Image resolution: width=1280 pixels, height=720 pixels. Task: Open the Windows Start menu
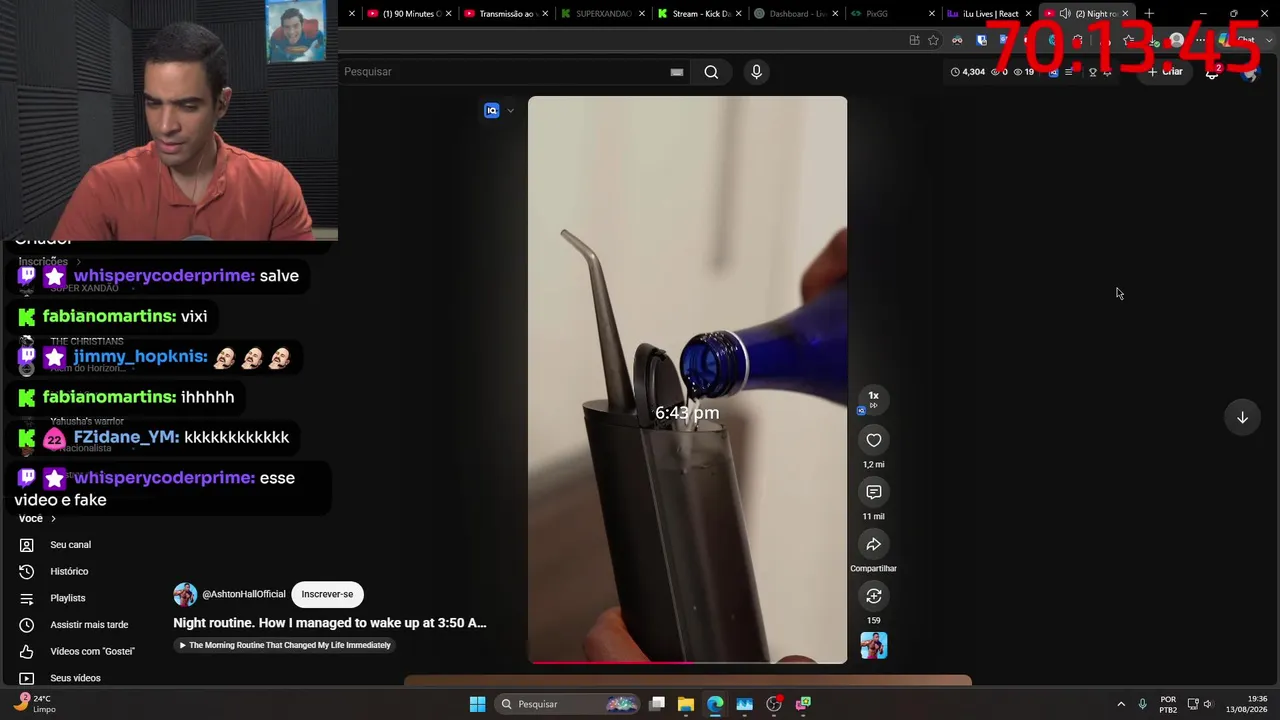(x=477, y=704)
